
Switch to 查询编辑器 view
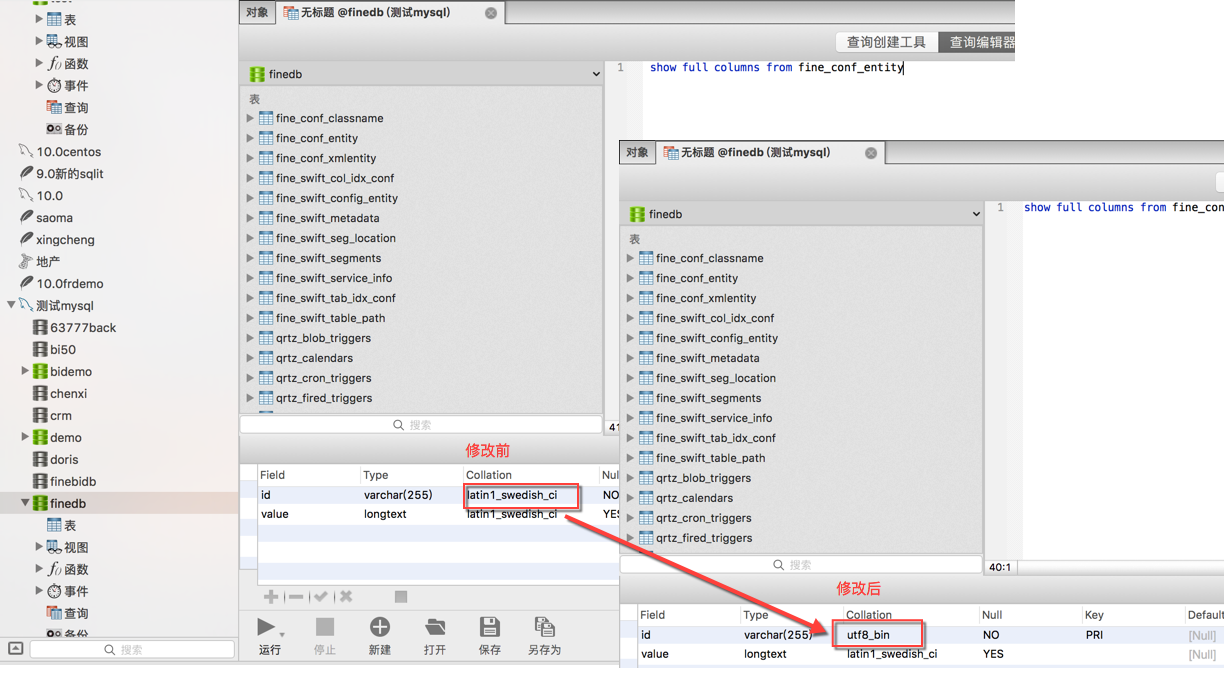click(978, 42)
